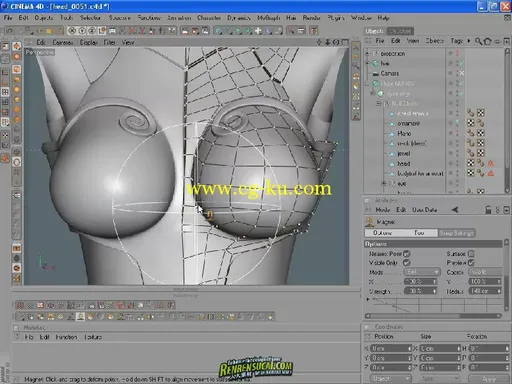Expand the eye object in tree
This screenshot has width=512, height=384.
(383, 183)
